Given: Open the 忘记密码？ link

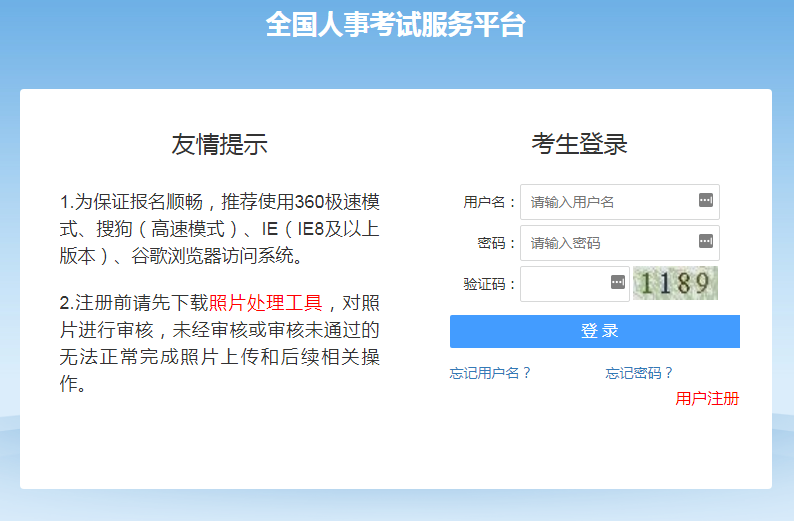Looking at the screenshot, I should (639, 373).
